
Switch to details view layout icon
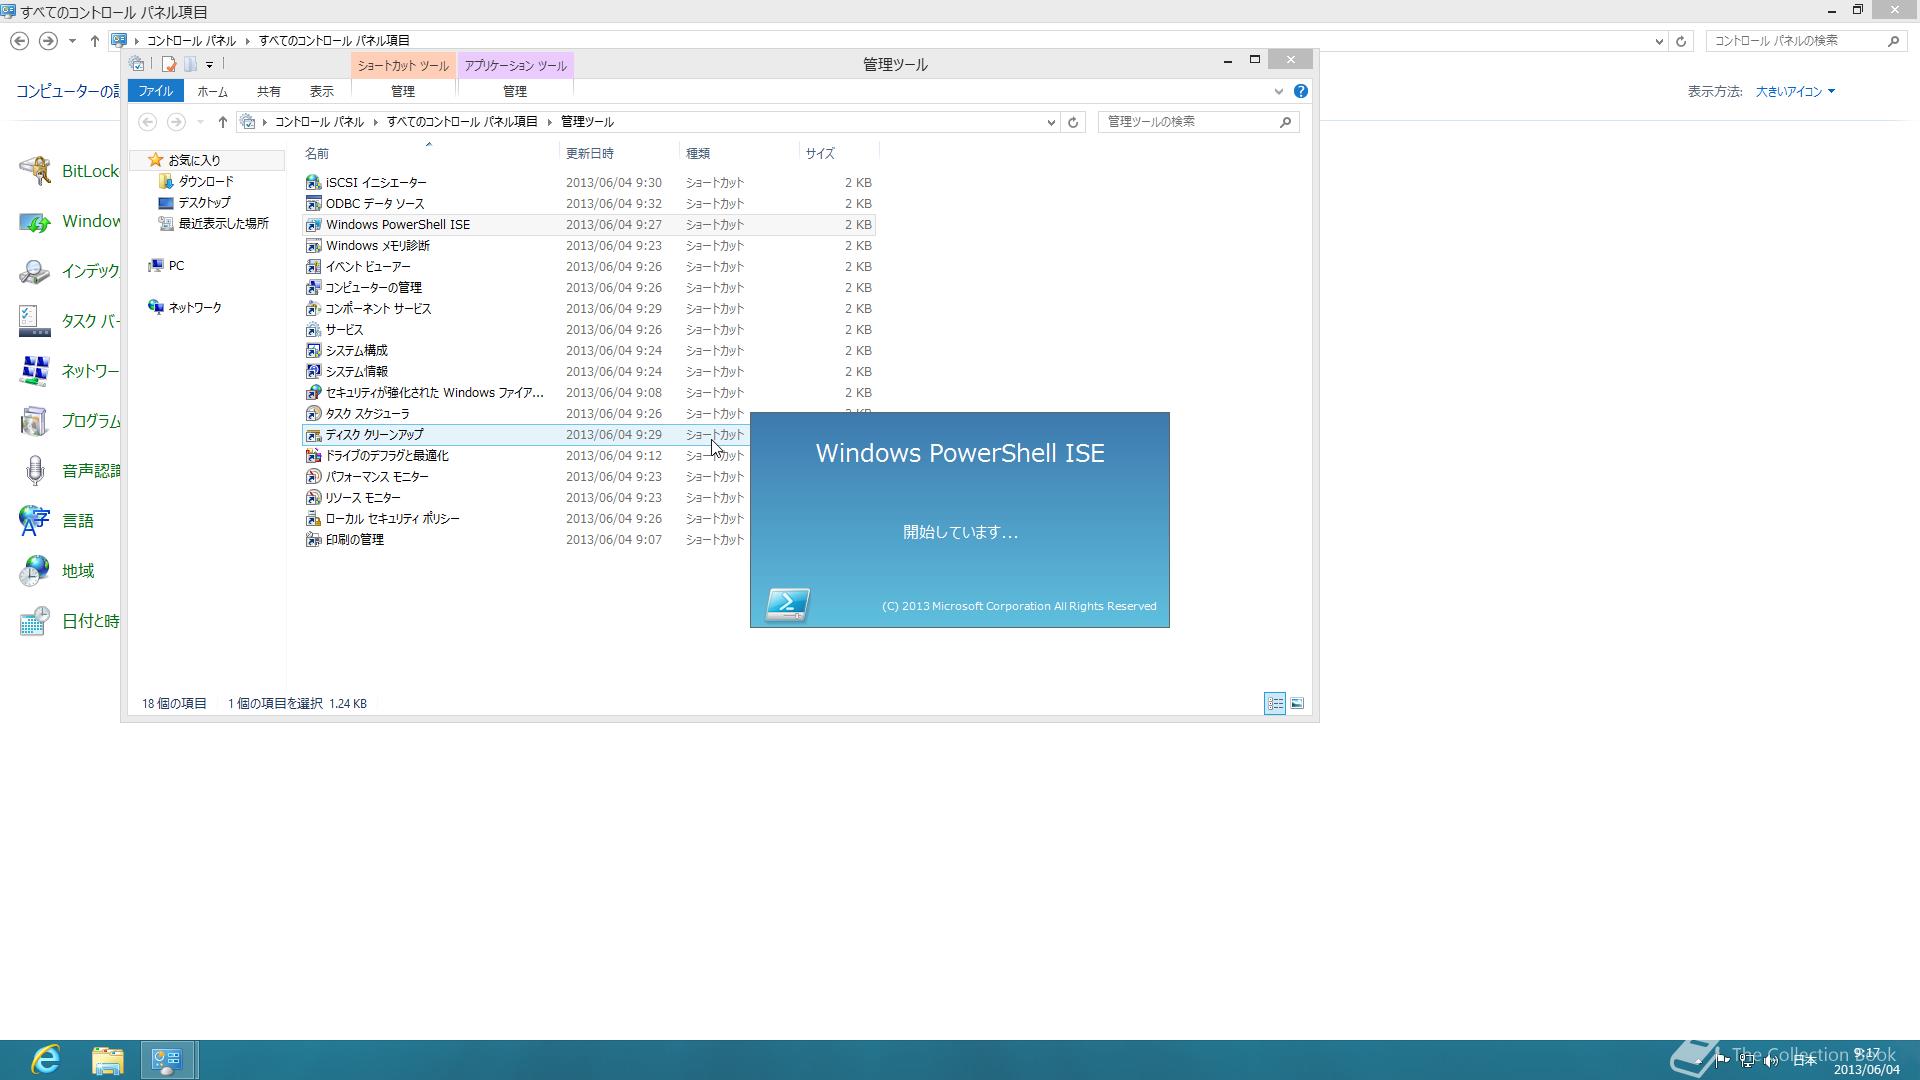point(1275,704)
